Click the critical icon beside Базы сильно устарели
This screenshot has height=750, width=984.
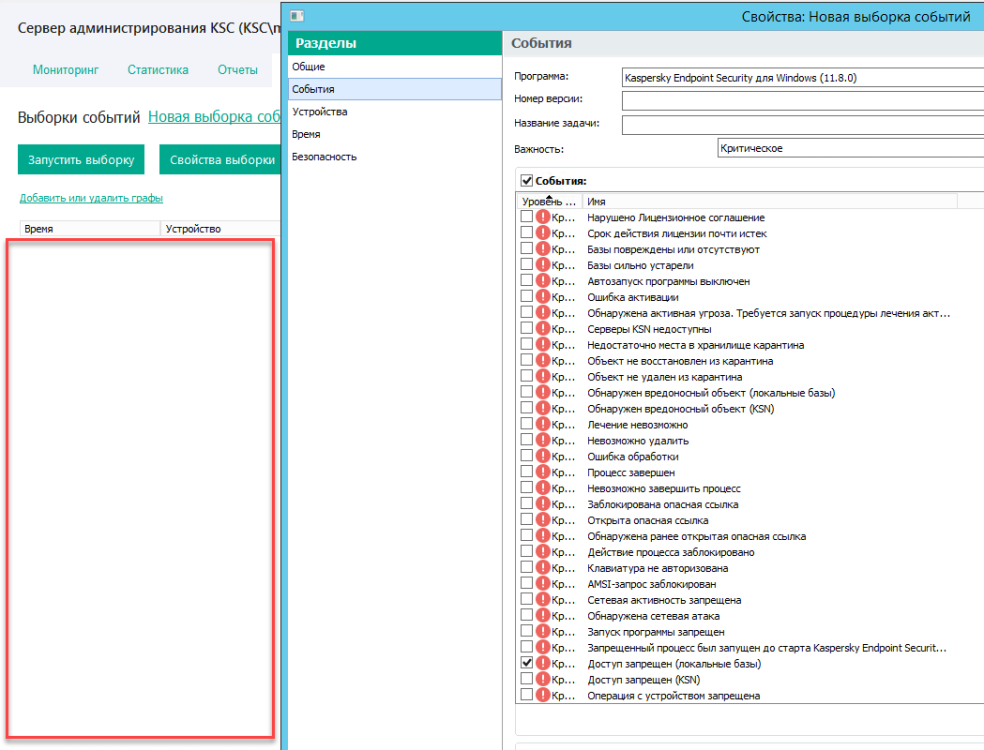click(x=543, y=265)
